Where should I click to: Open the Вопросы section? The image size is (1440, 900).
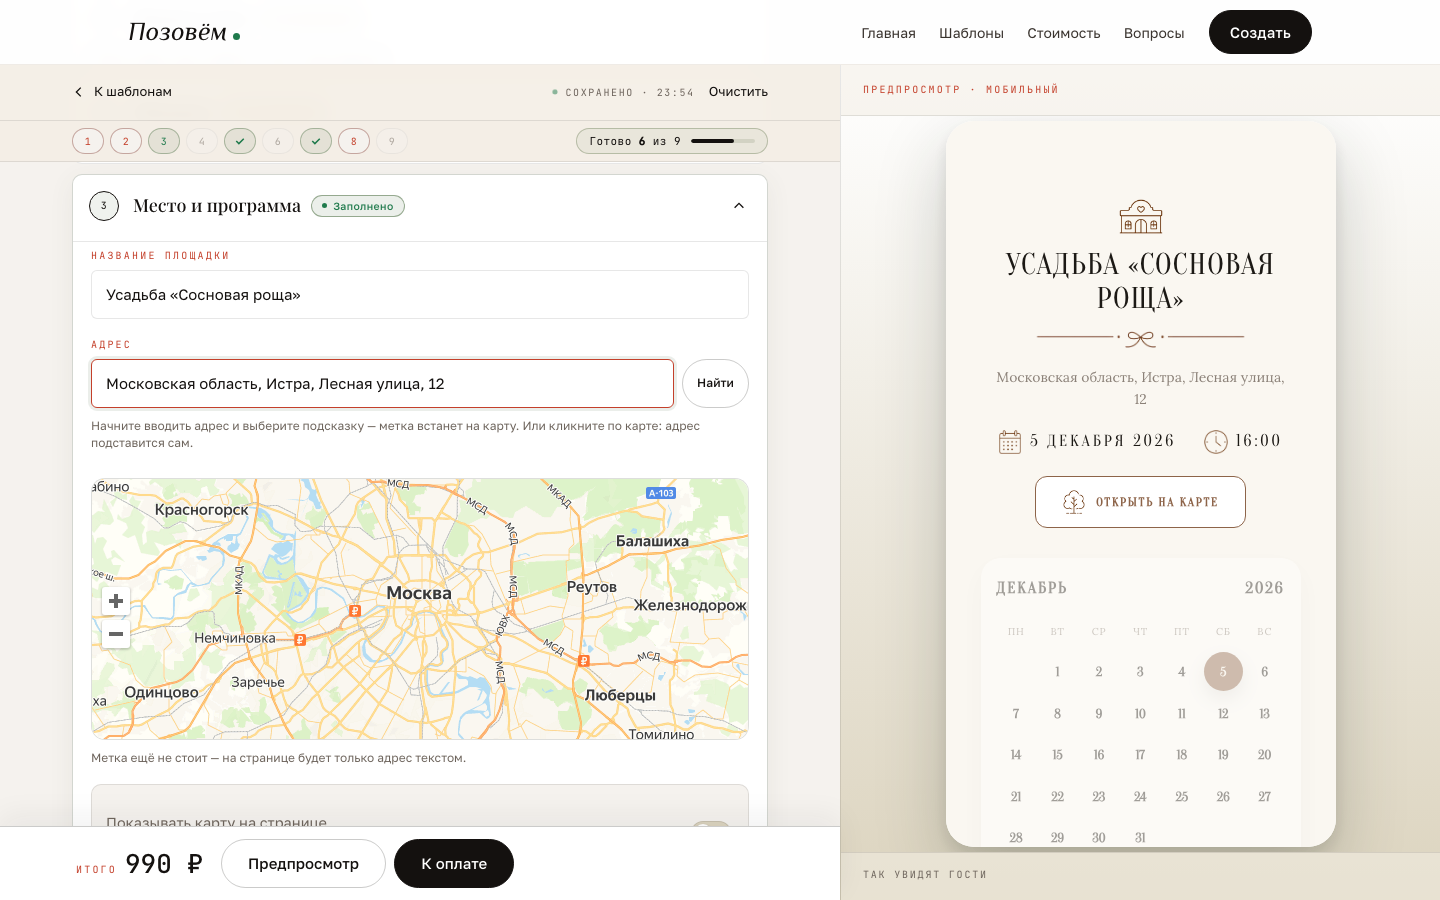click(1154, 33)
